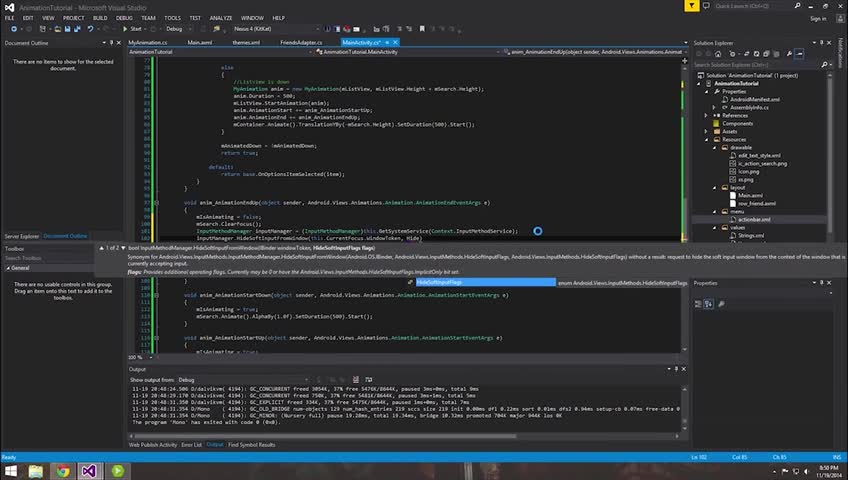The height and width of the screenshot is (480, 848).
Task: Expand the References node
Action: pos(706,115)
